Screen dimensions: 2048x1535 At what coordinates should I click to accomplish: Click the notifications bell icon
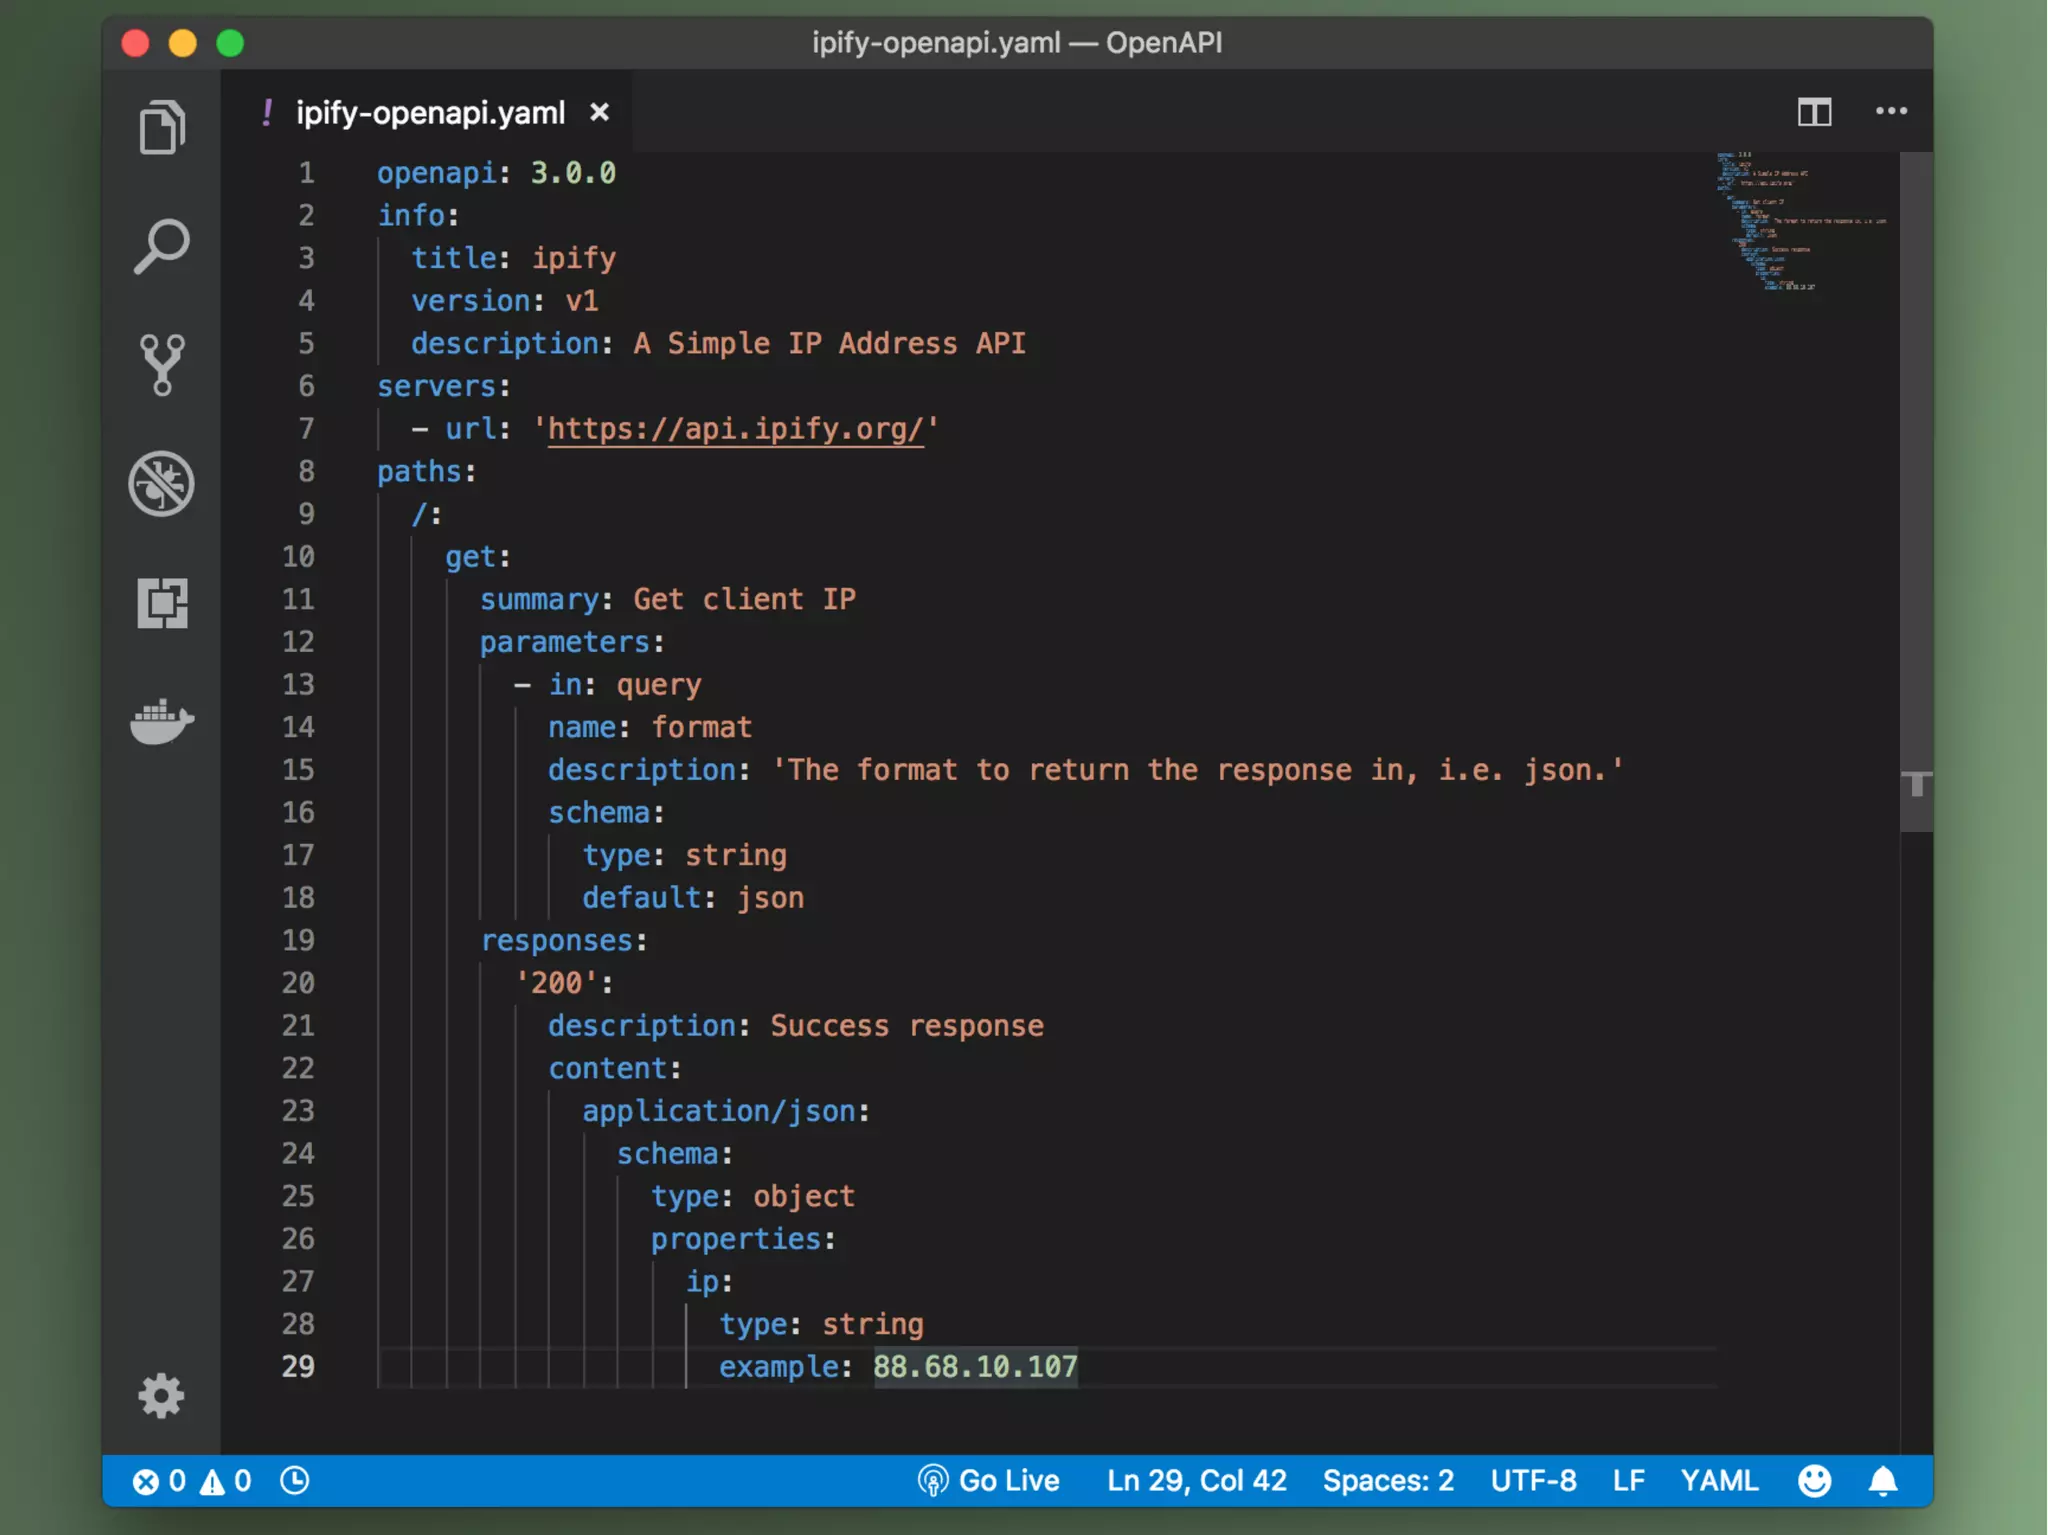[x=1883, y=1480]
